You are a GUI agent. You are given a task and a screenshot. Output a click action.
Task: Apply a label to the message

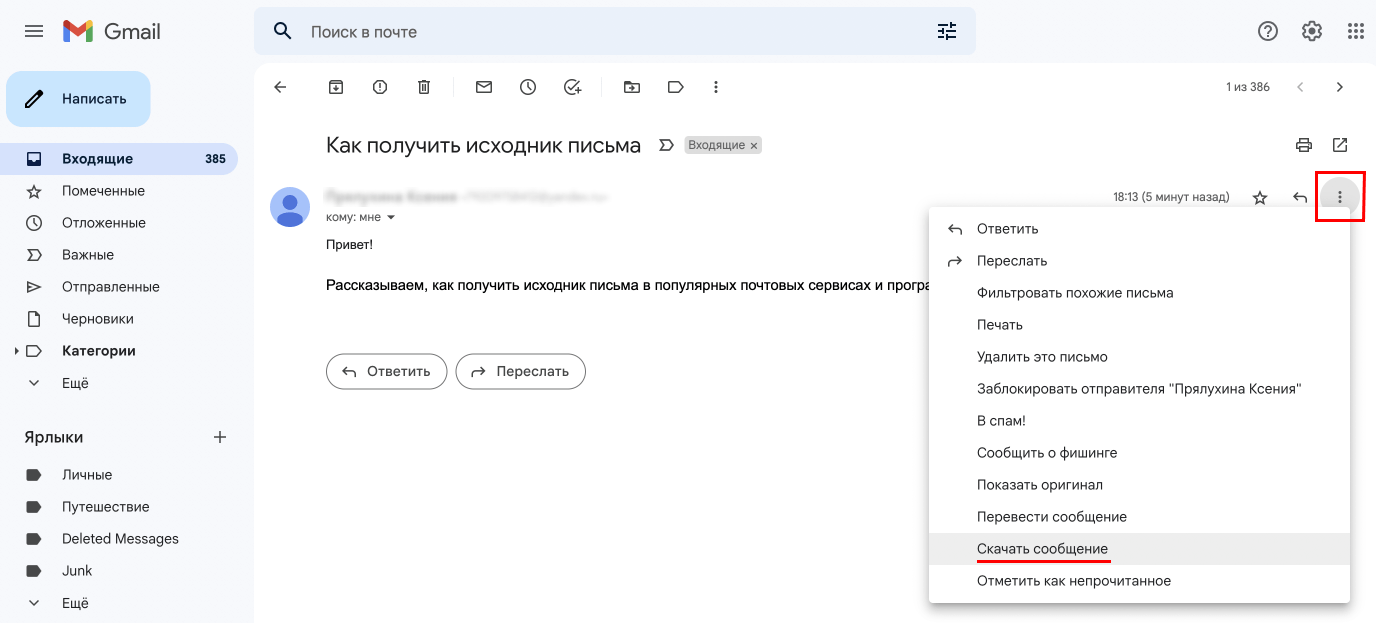tap(675, 87)
